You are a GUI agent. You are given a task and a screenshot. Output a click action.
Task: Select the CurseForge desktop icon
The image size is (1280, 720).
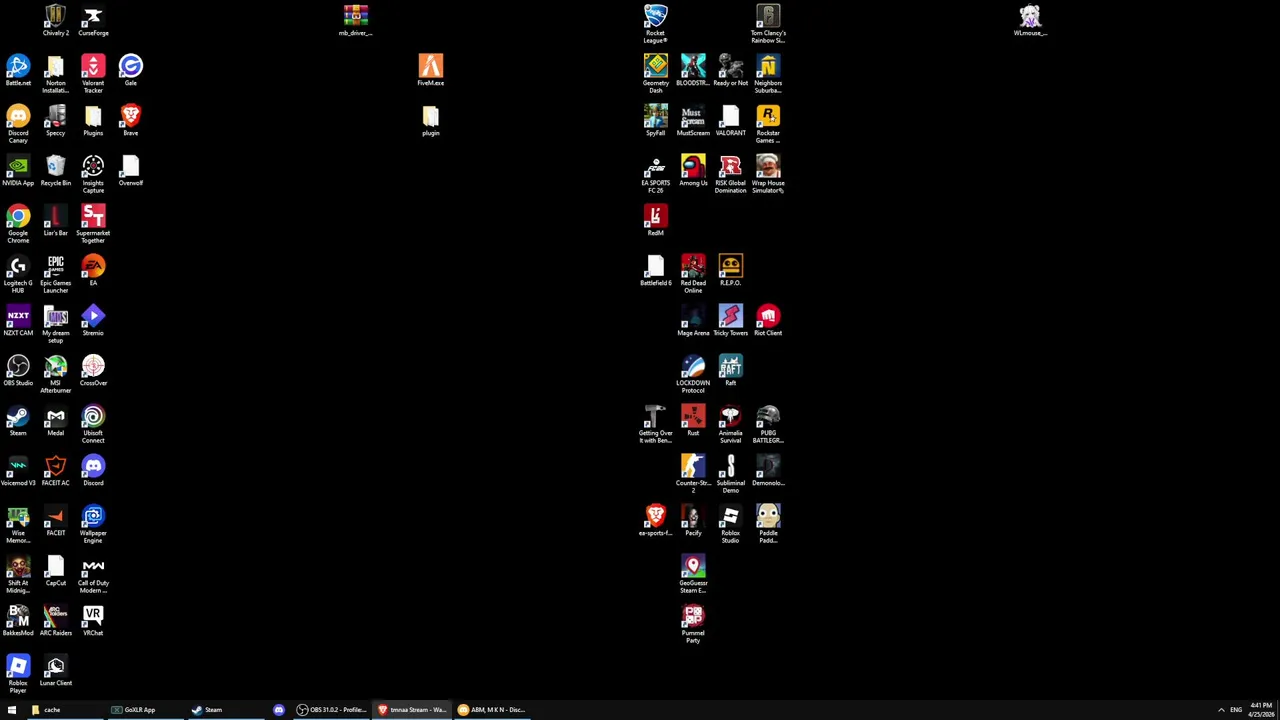point(93,20)
